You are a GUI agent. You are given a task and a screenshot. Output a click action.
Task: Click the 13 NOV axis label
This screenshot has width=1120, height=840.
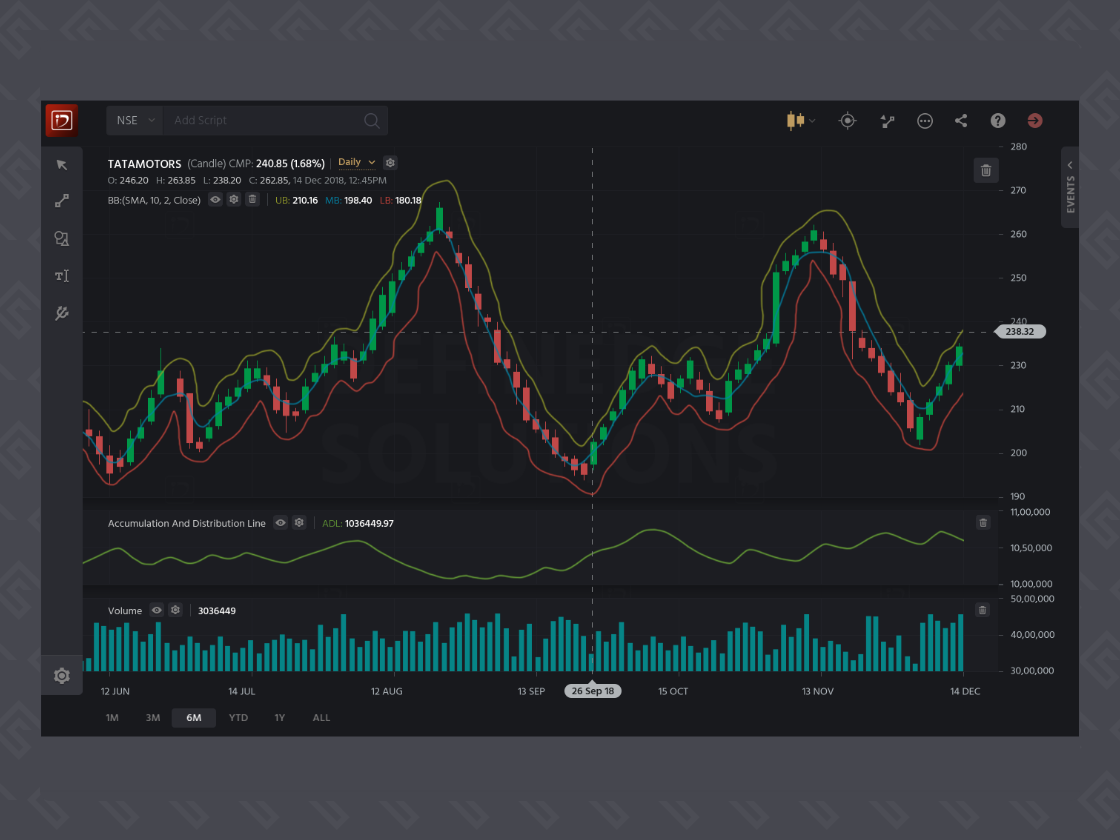pos(818,691)
